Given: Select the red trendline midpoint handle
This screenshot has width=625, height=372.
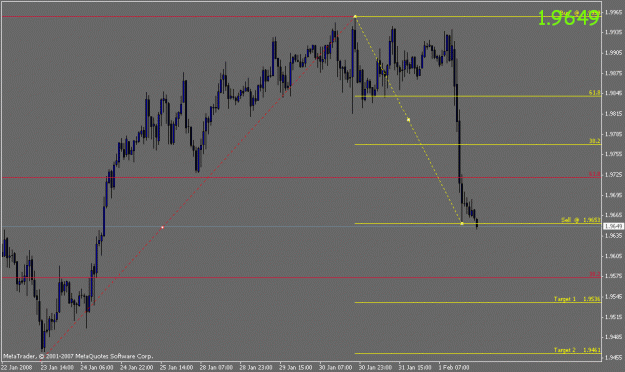Looking at the screenshot, I should 162,227.
